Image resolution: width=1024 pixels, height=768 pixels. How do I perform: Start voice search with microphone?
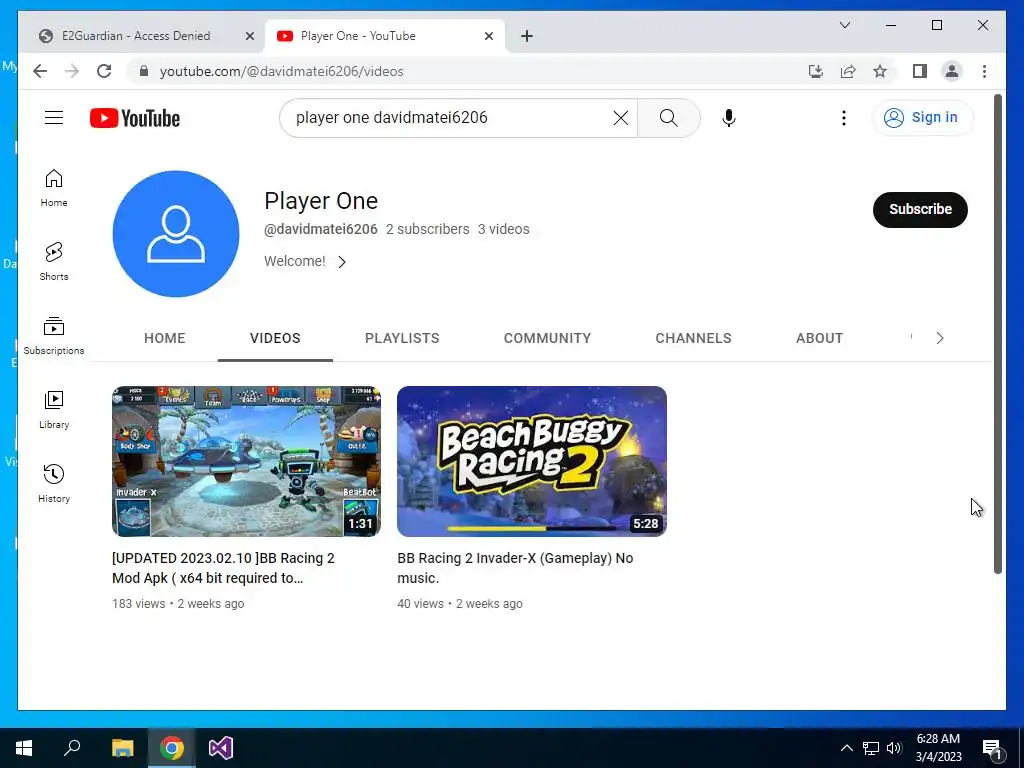pos(729,118)
